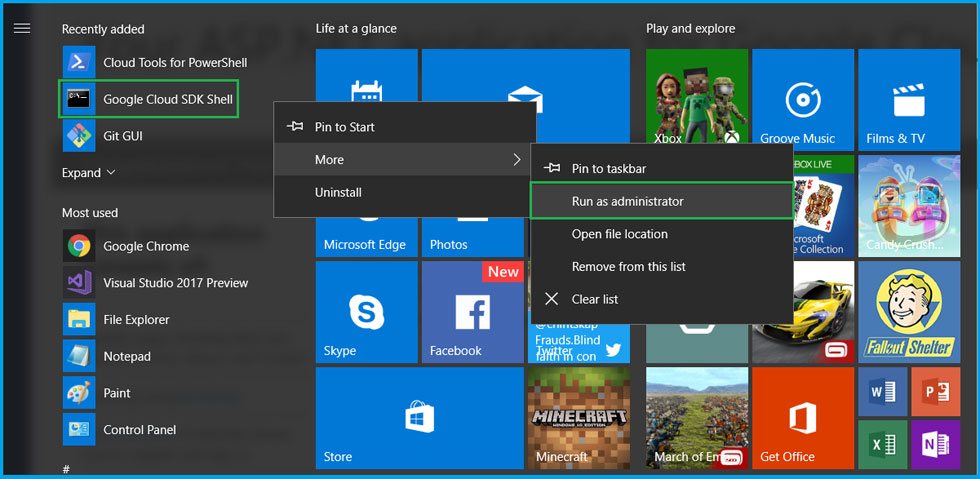This screenshot has width=980, height=479.
Task: Open the Groove Music tile
Action: tap(803, 100)
